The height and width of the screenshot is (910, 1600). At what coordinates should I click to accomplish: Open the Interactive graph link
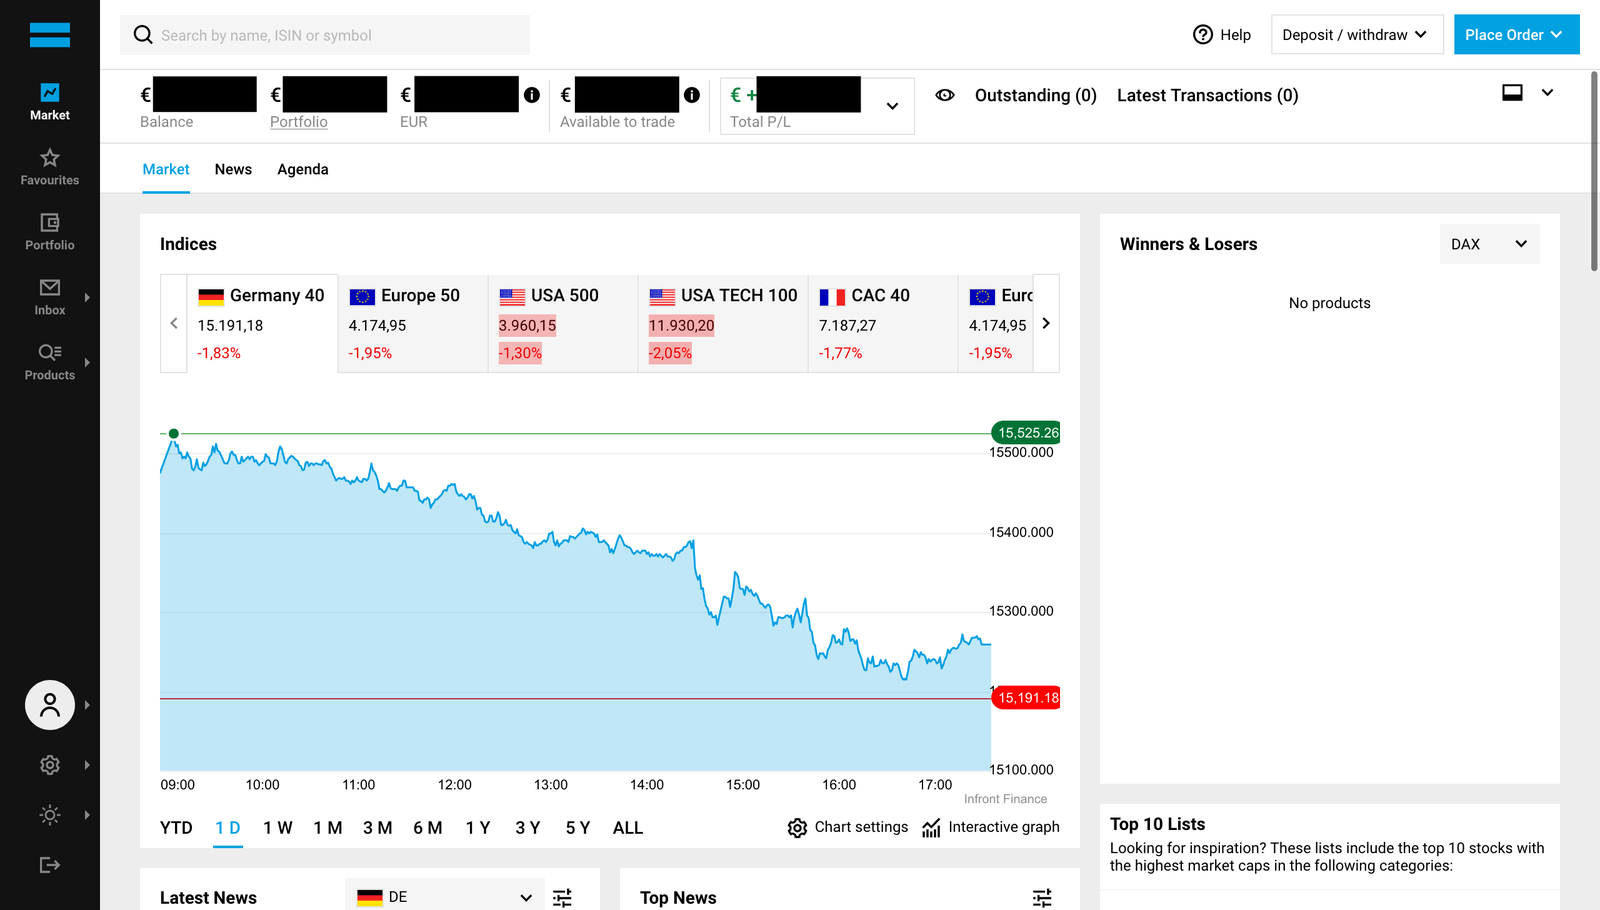991,827
